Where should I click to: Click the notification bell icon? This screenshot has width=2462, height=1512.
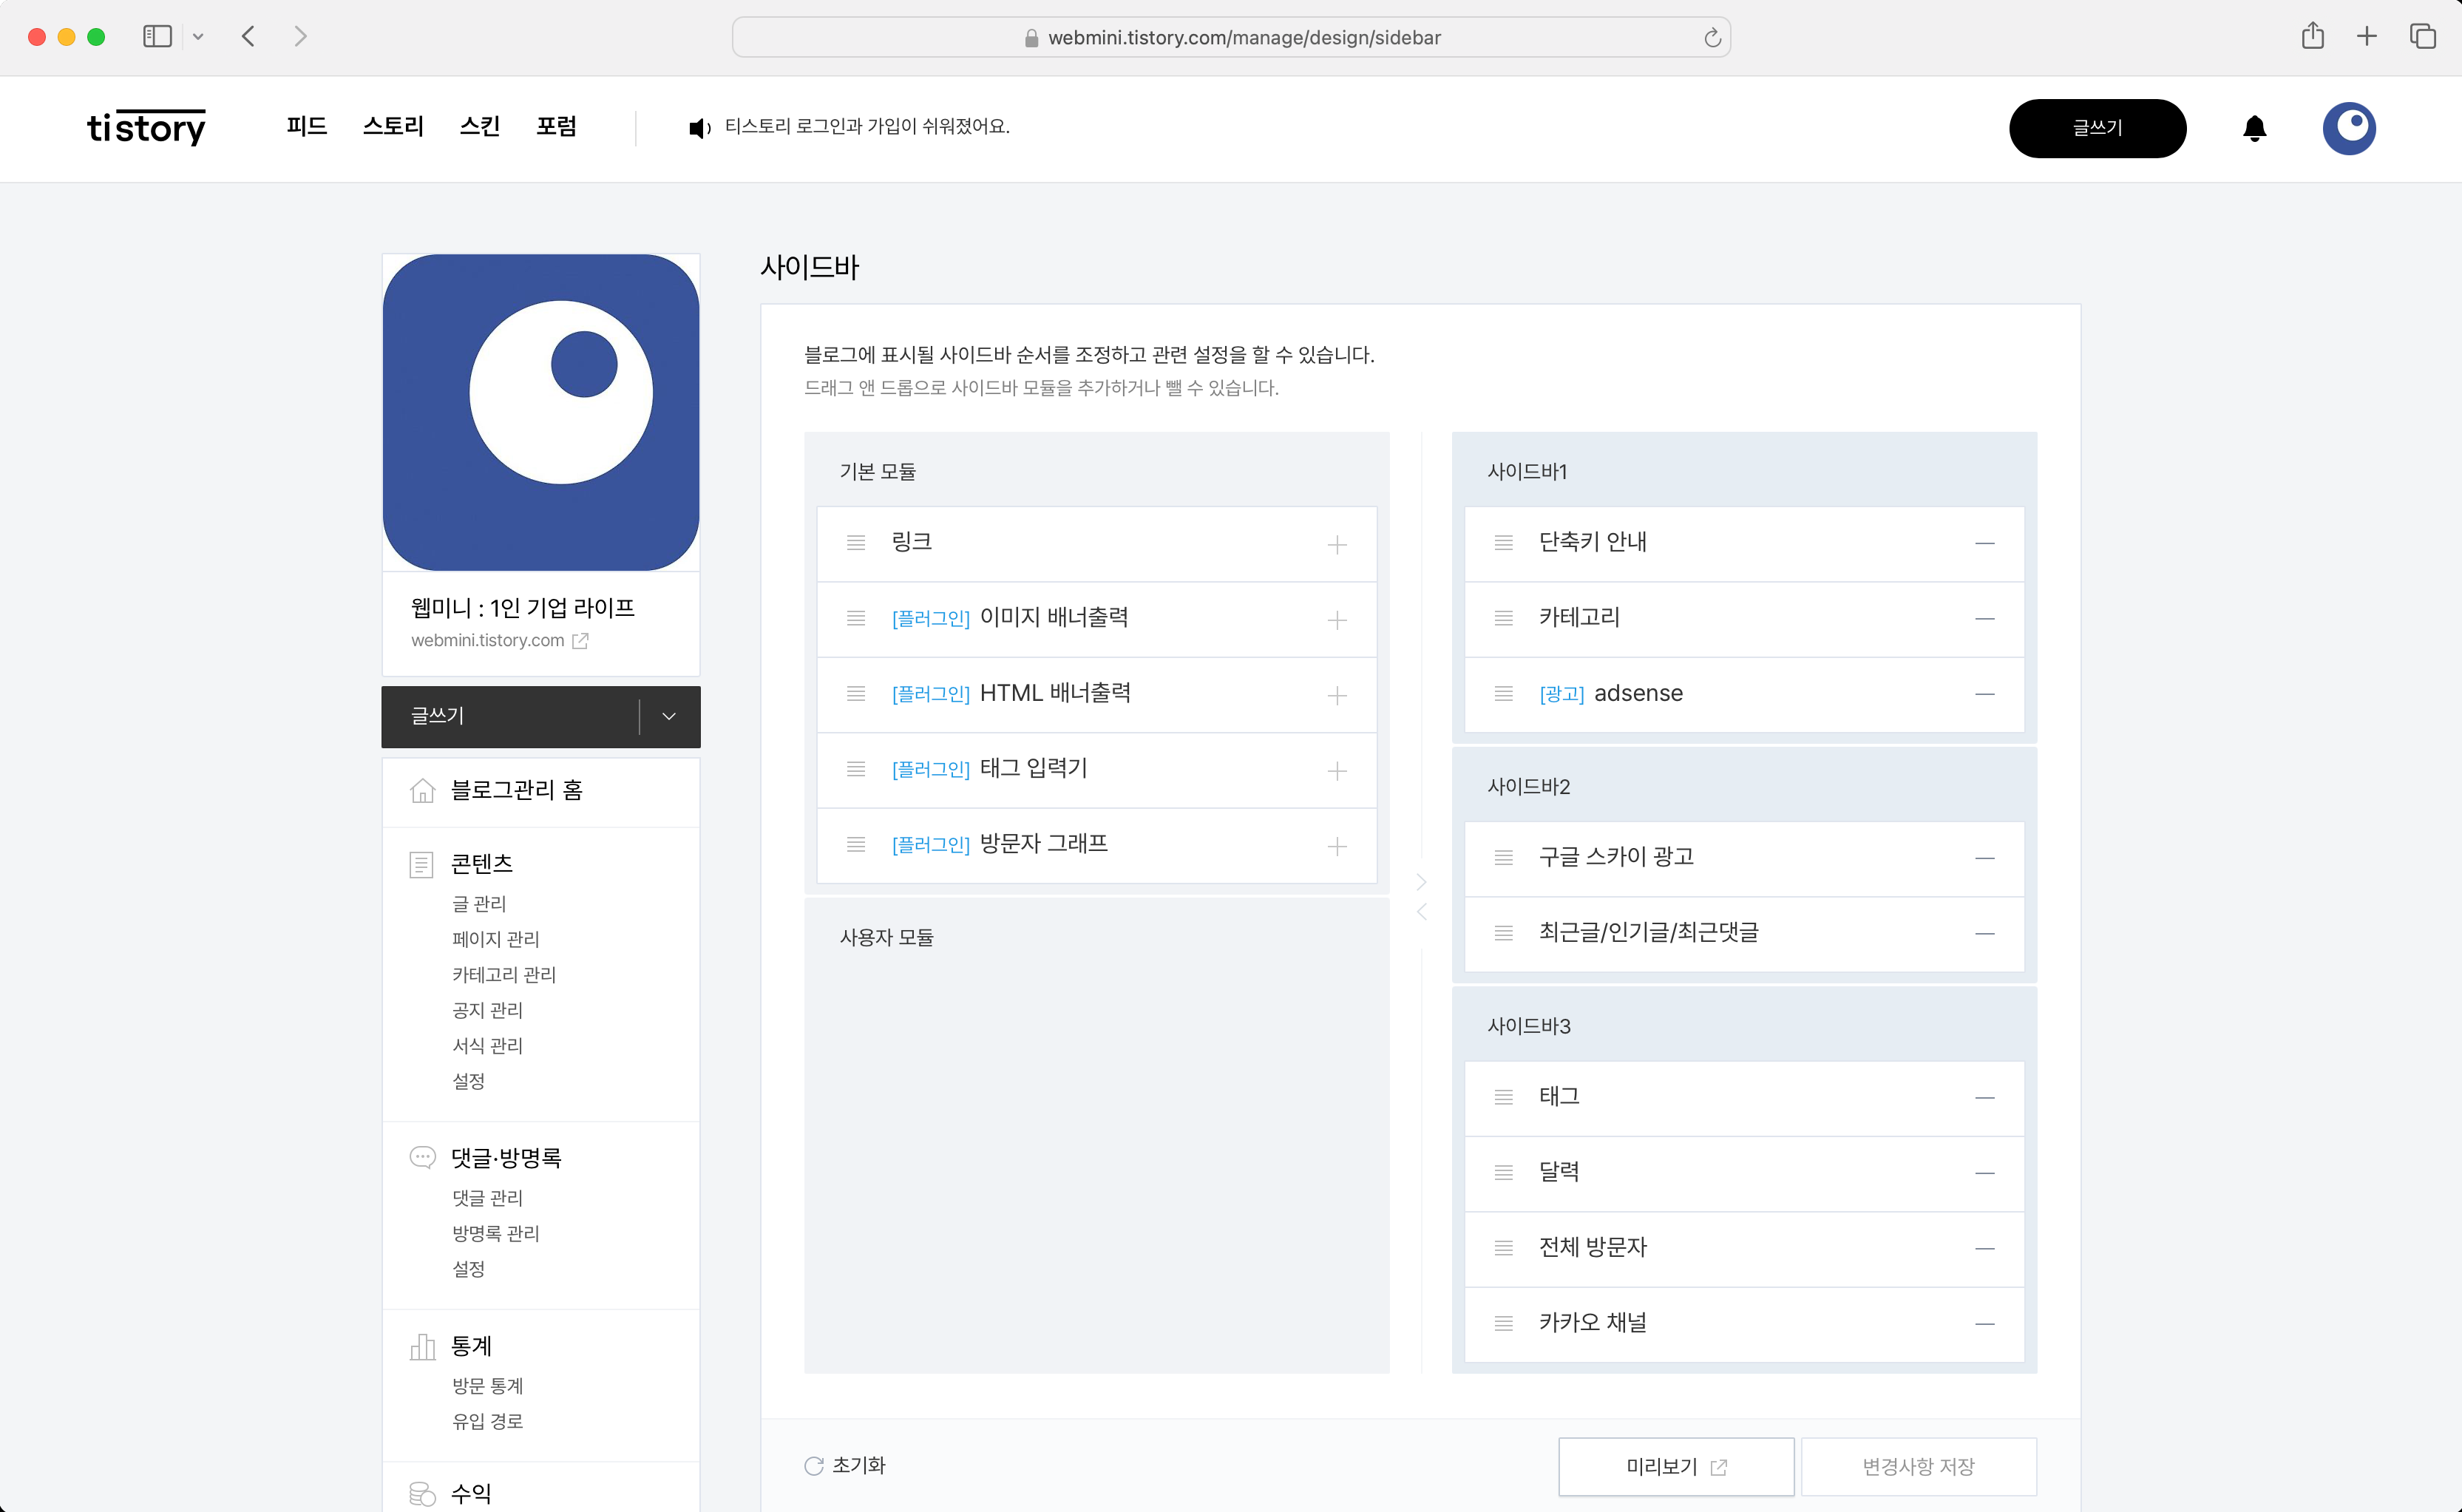(x=2254, y=128)
